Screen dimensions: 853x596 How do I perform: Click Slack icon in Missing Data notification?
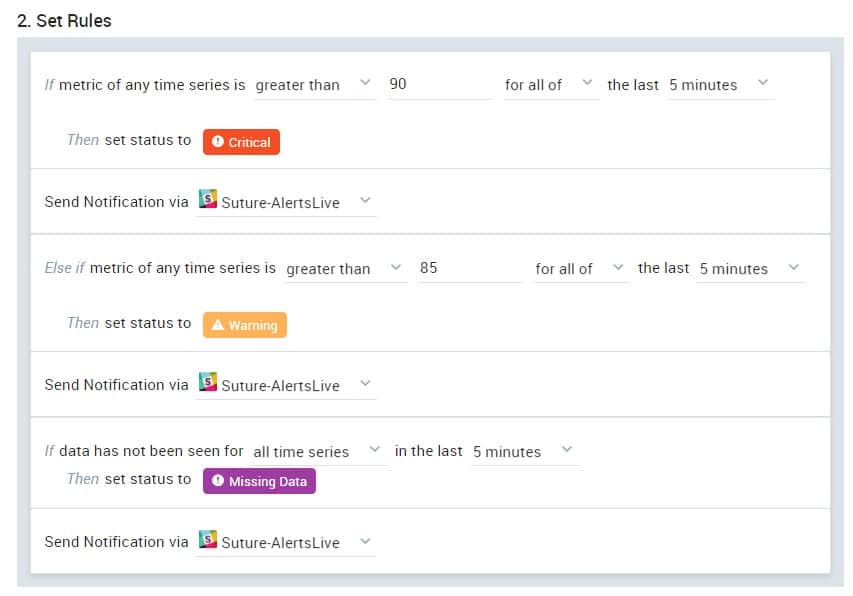[208, 539]
